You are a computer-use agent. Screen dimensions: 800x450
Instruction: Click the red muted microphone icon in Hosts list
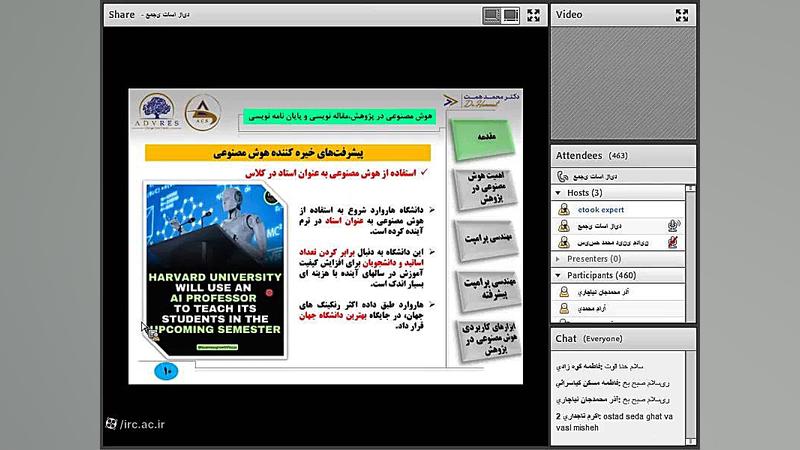coord(673,242)
